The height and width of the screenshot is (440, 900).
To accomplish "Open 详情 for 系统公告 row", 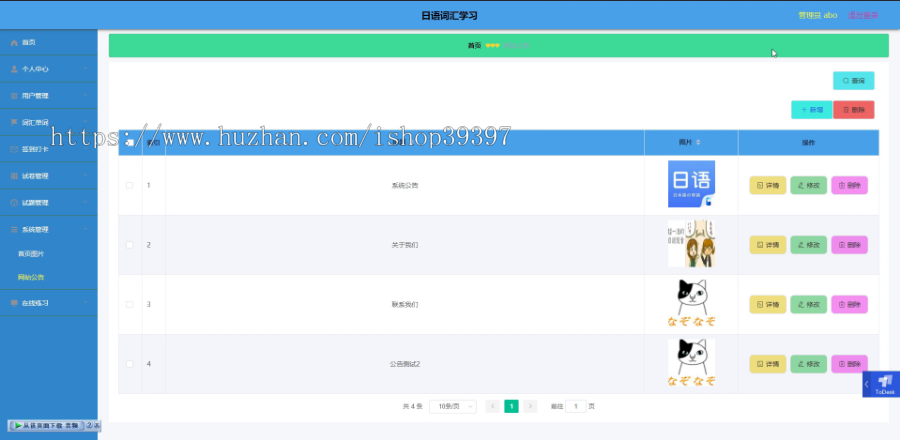I will pyautogui.click(x=767, y=185).
